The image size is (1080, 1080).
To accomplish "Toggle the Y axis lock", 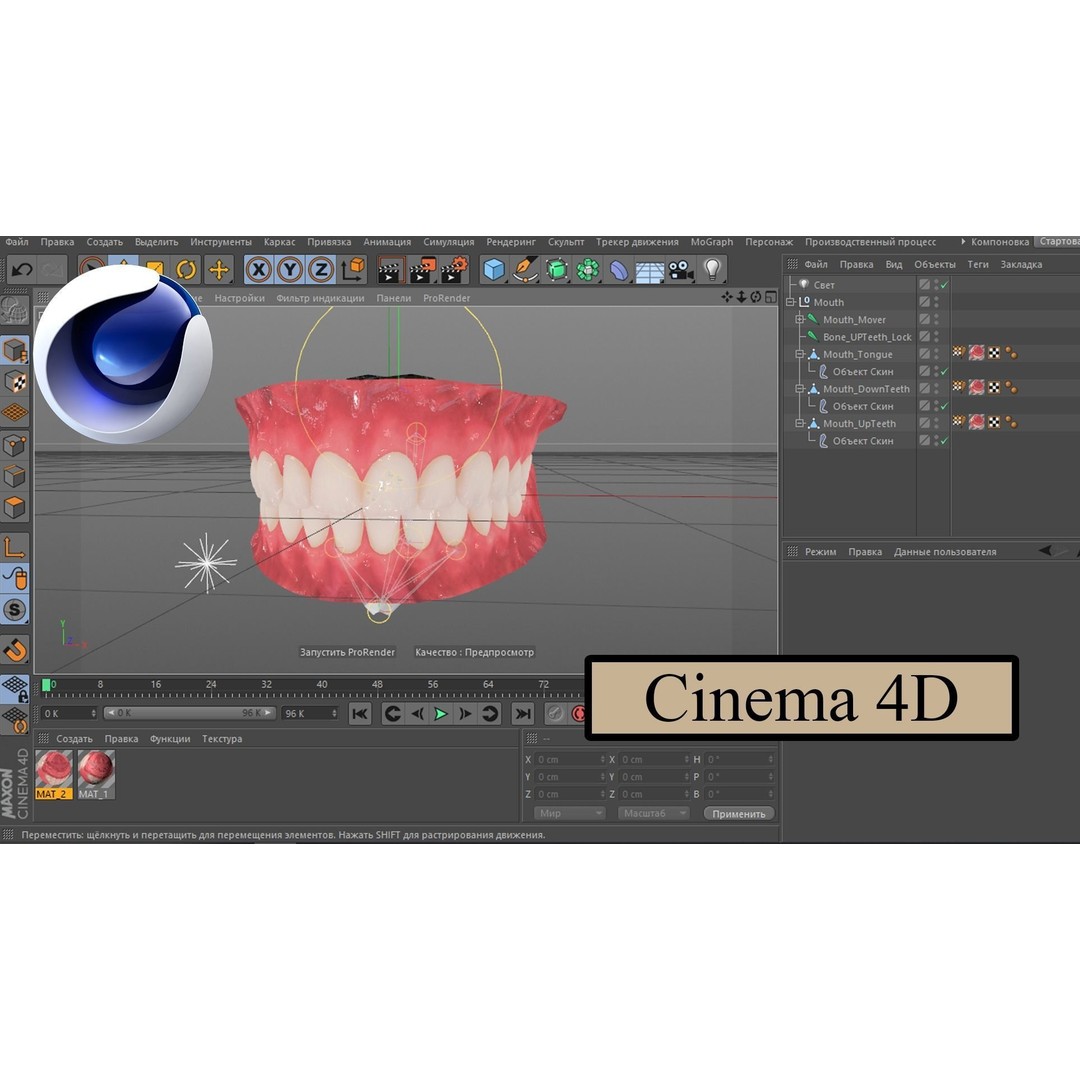I will pos(290,269).
